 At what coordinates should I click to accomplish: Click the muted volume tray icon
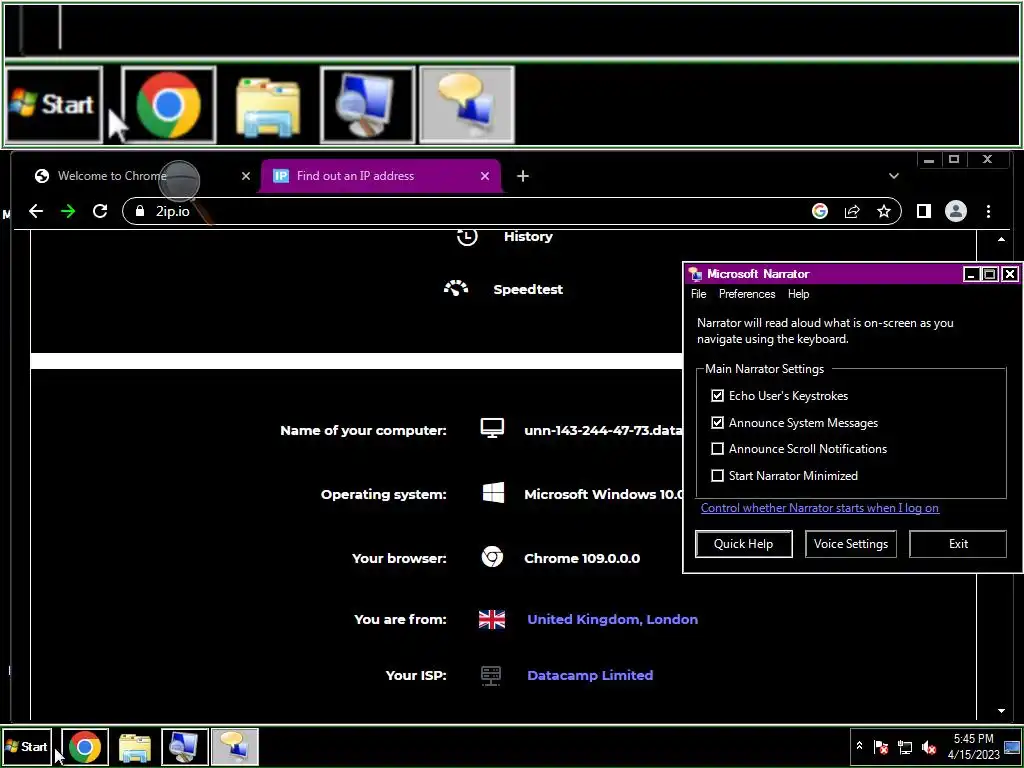click(x=929, y=746)
